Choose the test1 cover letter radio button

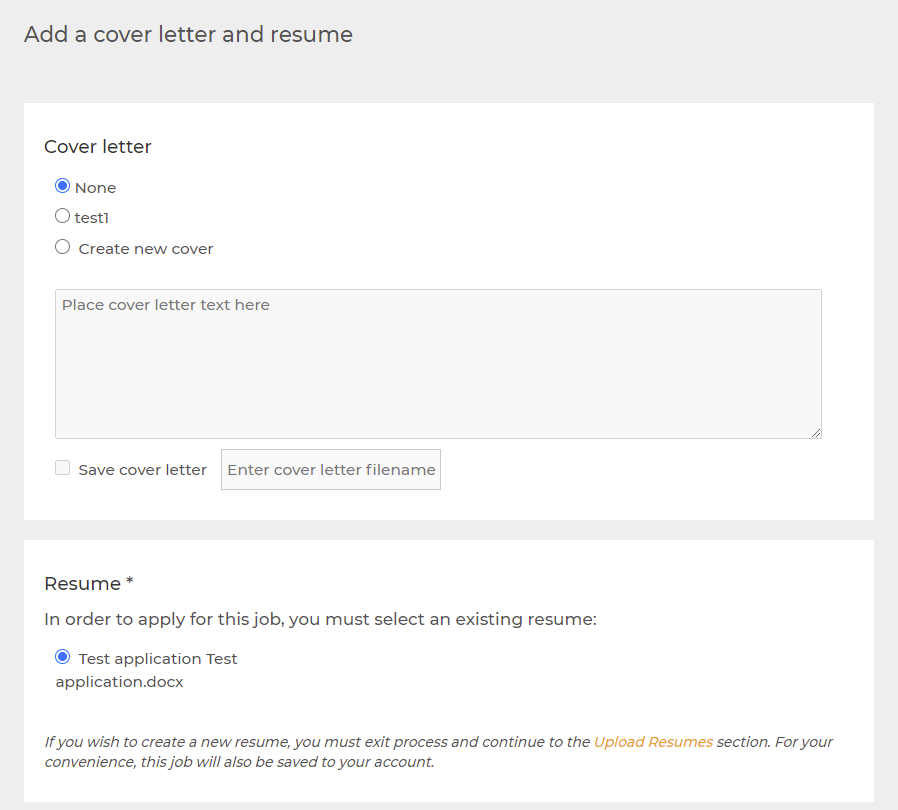62,216
